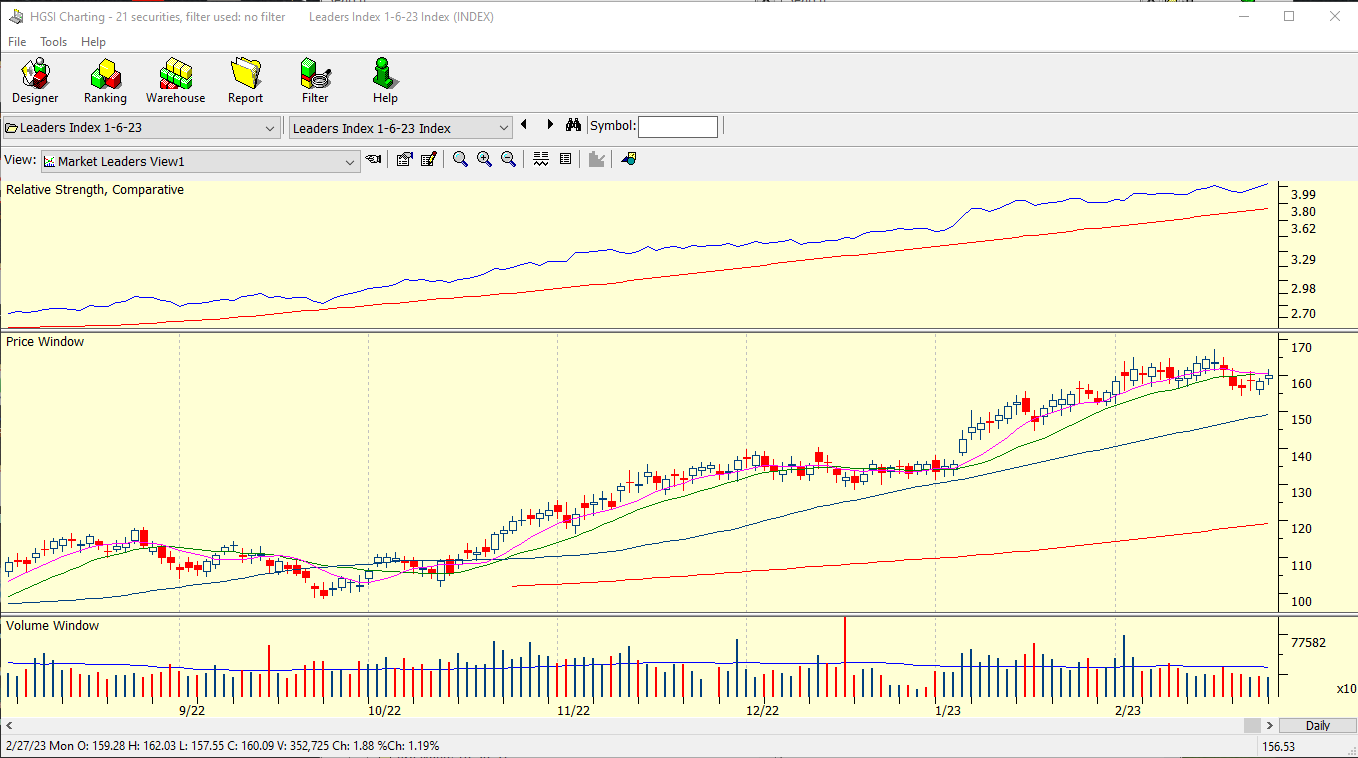This screenshot has height=758, width=1358.
Task: Zoom in with the plus magnifier
Action: tap(484, 159)
